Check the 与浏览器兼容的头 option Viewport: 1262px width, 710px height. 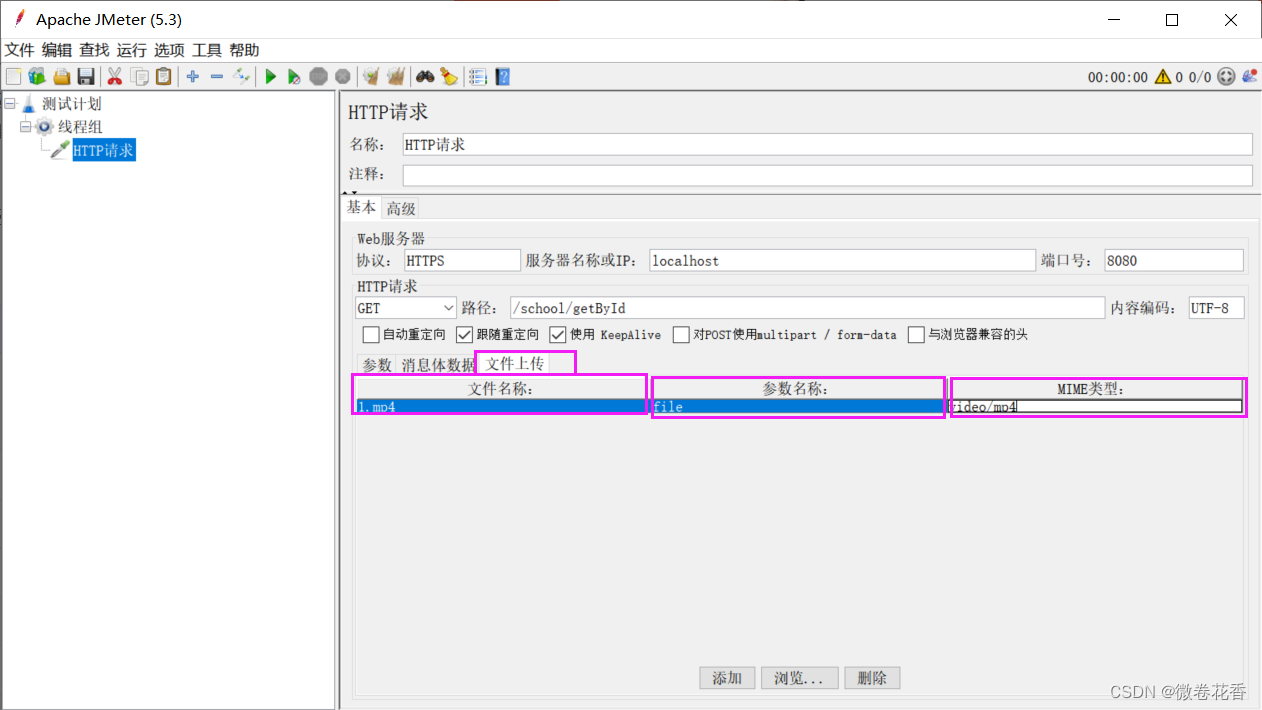coord(916,335)
